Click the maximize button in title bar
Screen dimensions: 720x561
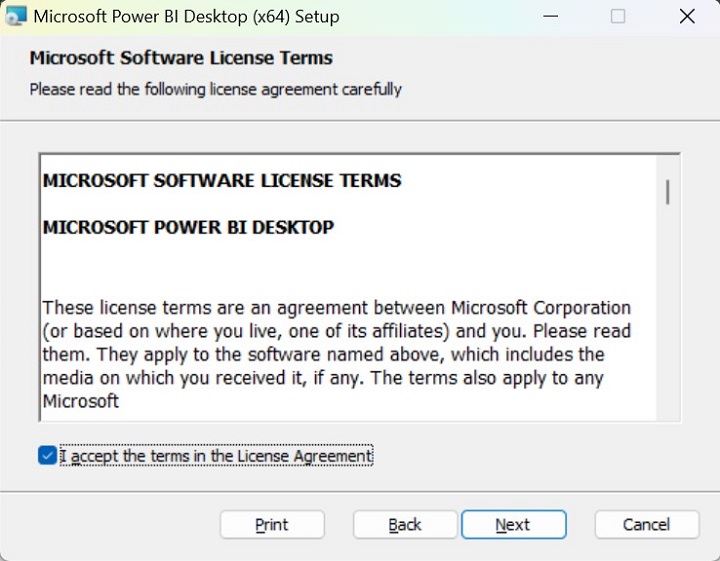(618, 17)
